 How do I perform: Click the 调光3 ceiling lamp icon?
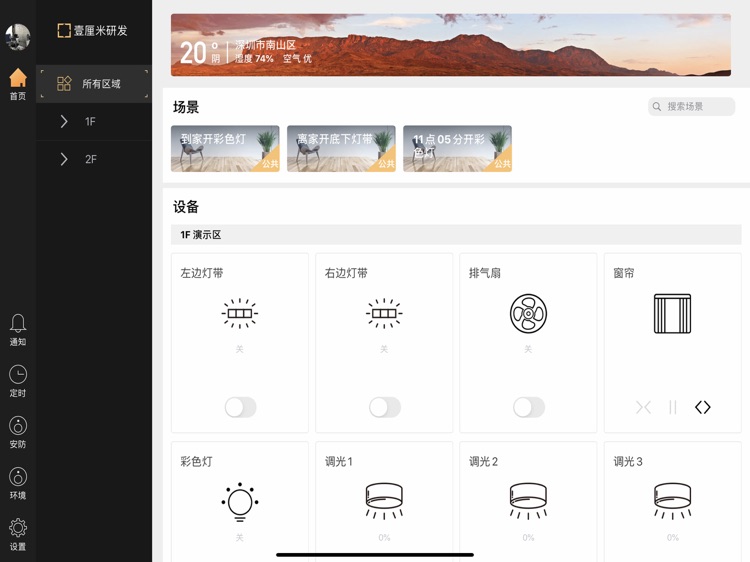point(673,501)
